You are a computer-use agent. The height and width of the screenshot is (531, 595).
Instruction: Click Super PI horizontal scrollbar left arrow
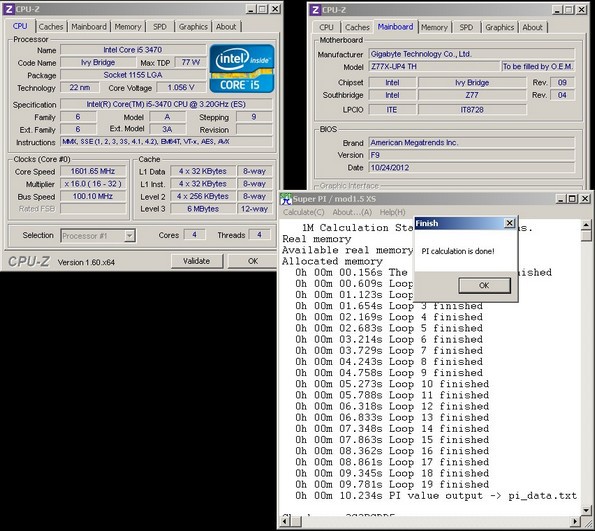pos(285,522)
